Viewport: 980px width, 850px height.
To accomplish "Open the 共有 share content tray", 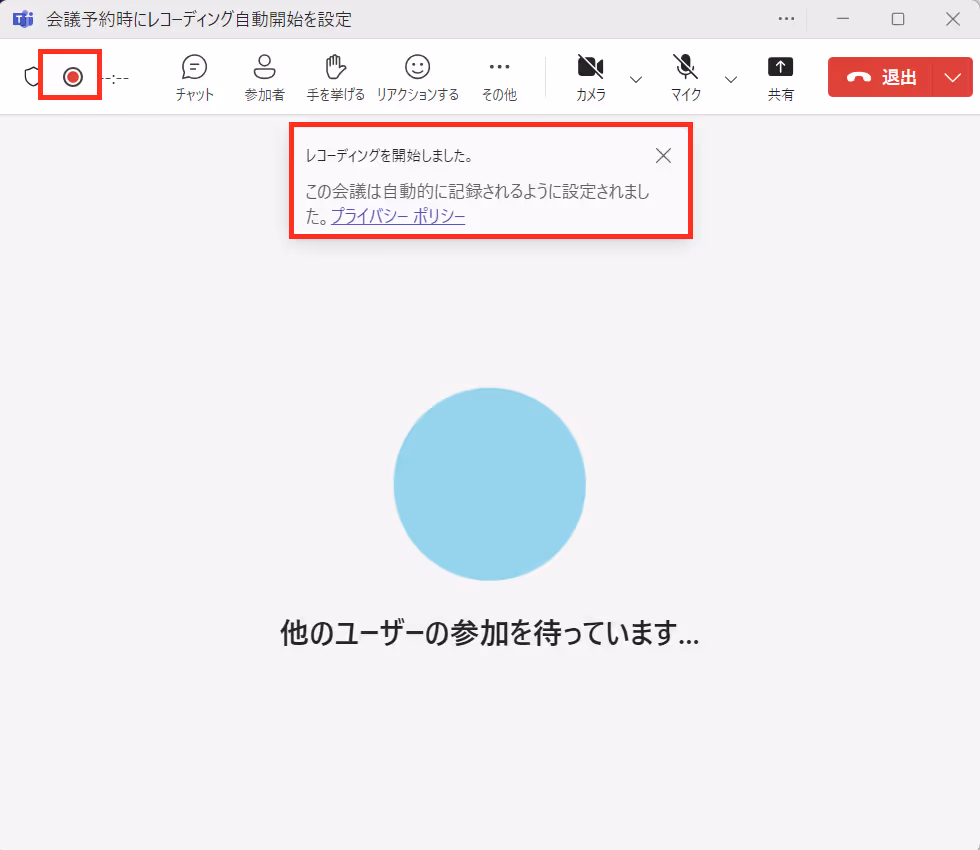I will pos(781,78).
